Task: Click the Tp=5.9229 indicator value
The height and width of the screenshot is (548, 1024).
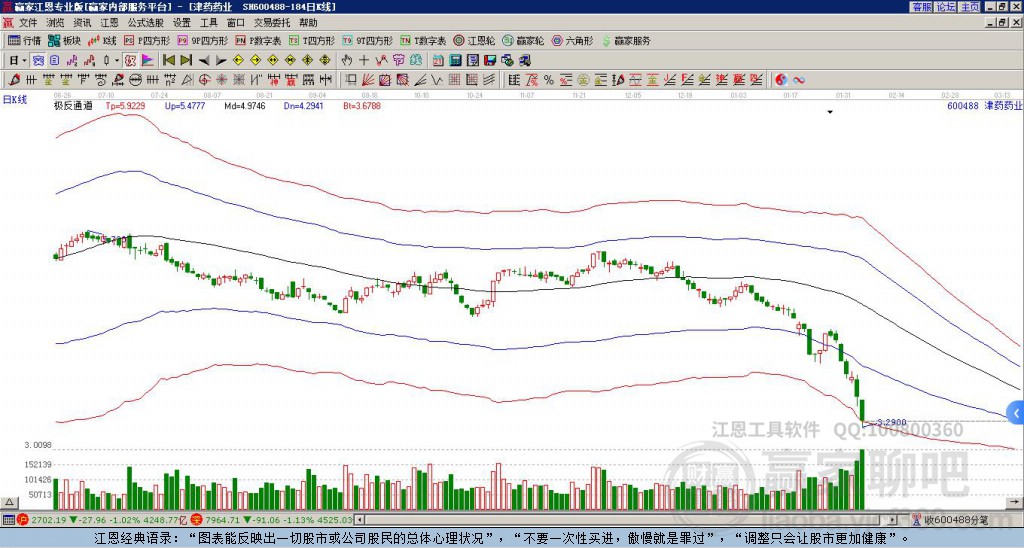Action: (x=125, y=105)
